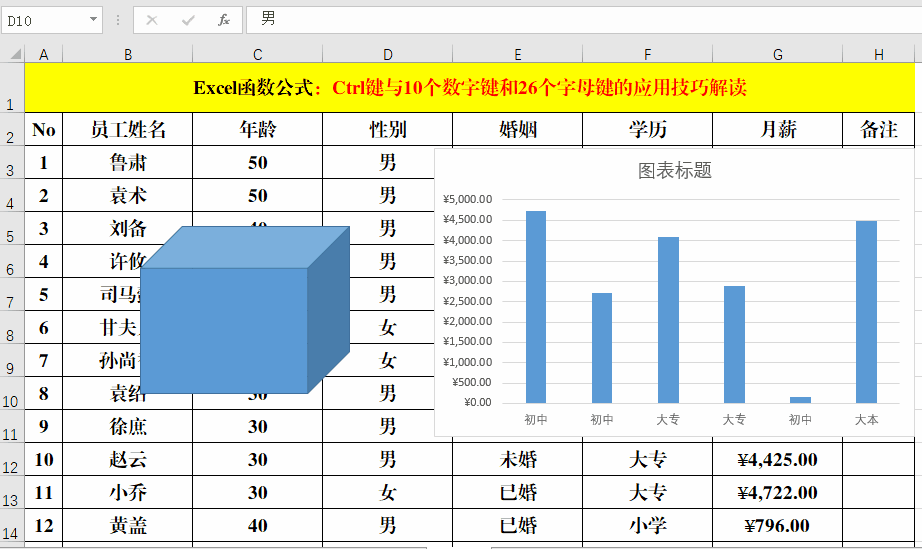Click 女 gender cell in 小乔's row
Viewport: 922px width, 549px height.
(387, 492)
